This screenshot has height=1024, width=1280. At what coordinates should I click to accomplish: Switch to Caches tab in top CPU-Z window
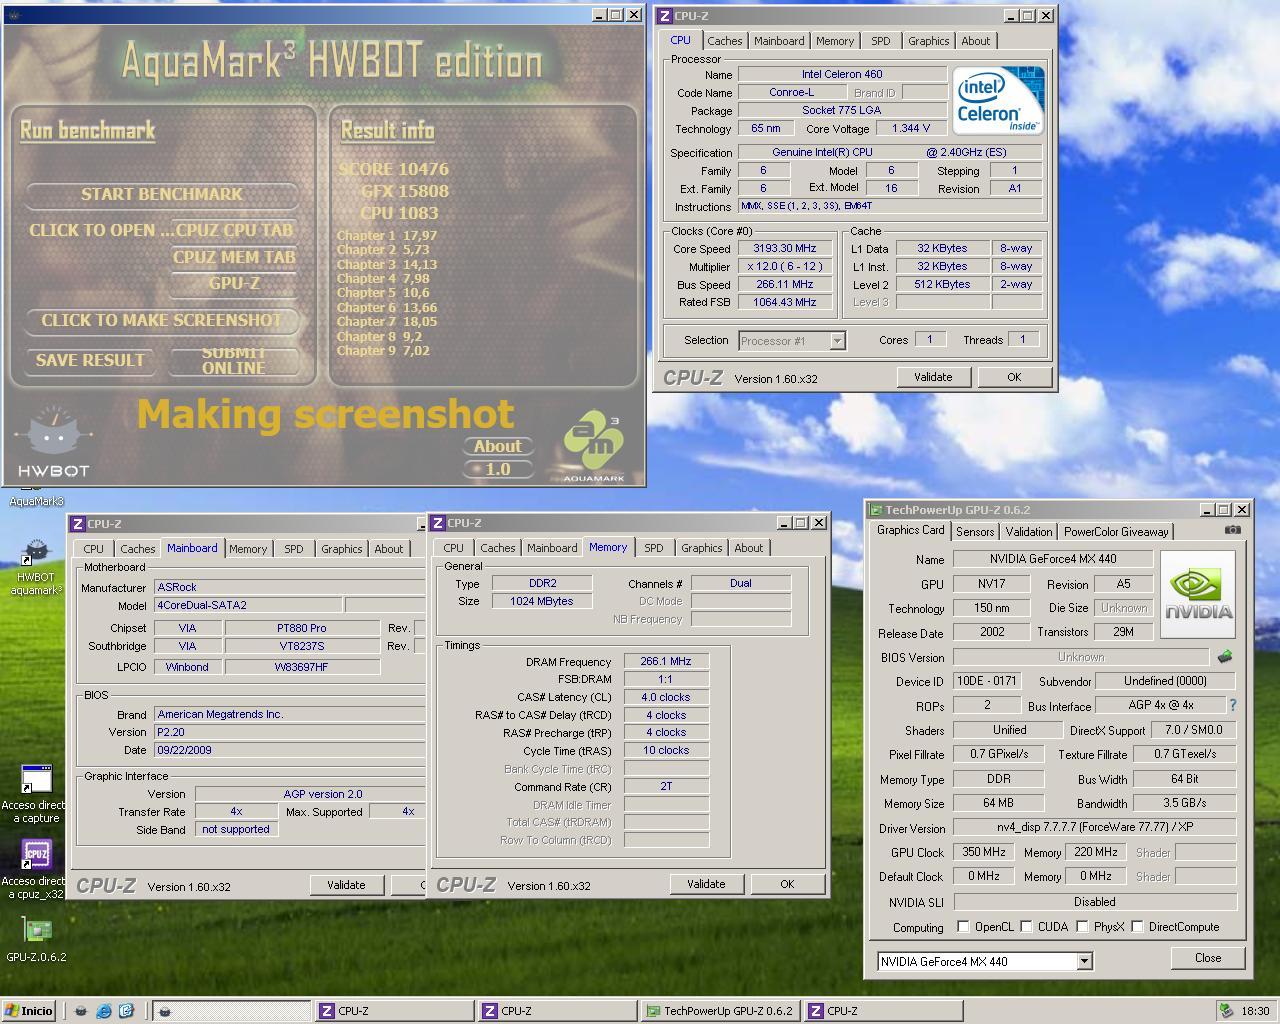pyautogui.click(x=725, y=41)
